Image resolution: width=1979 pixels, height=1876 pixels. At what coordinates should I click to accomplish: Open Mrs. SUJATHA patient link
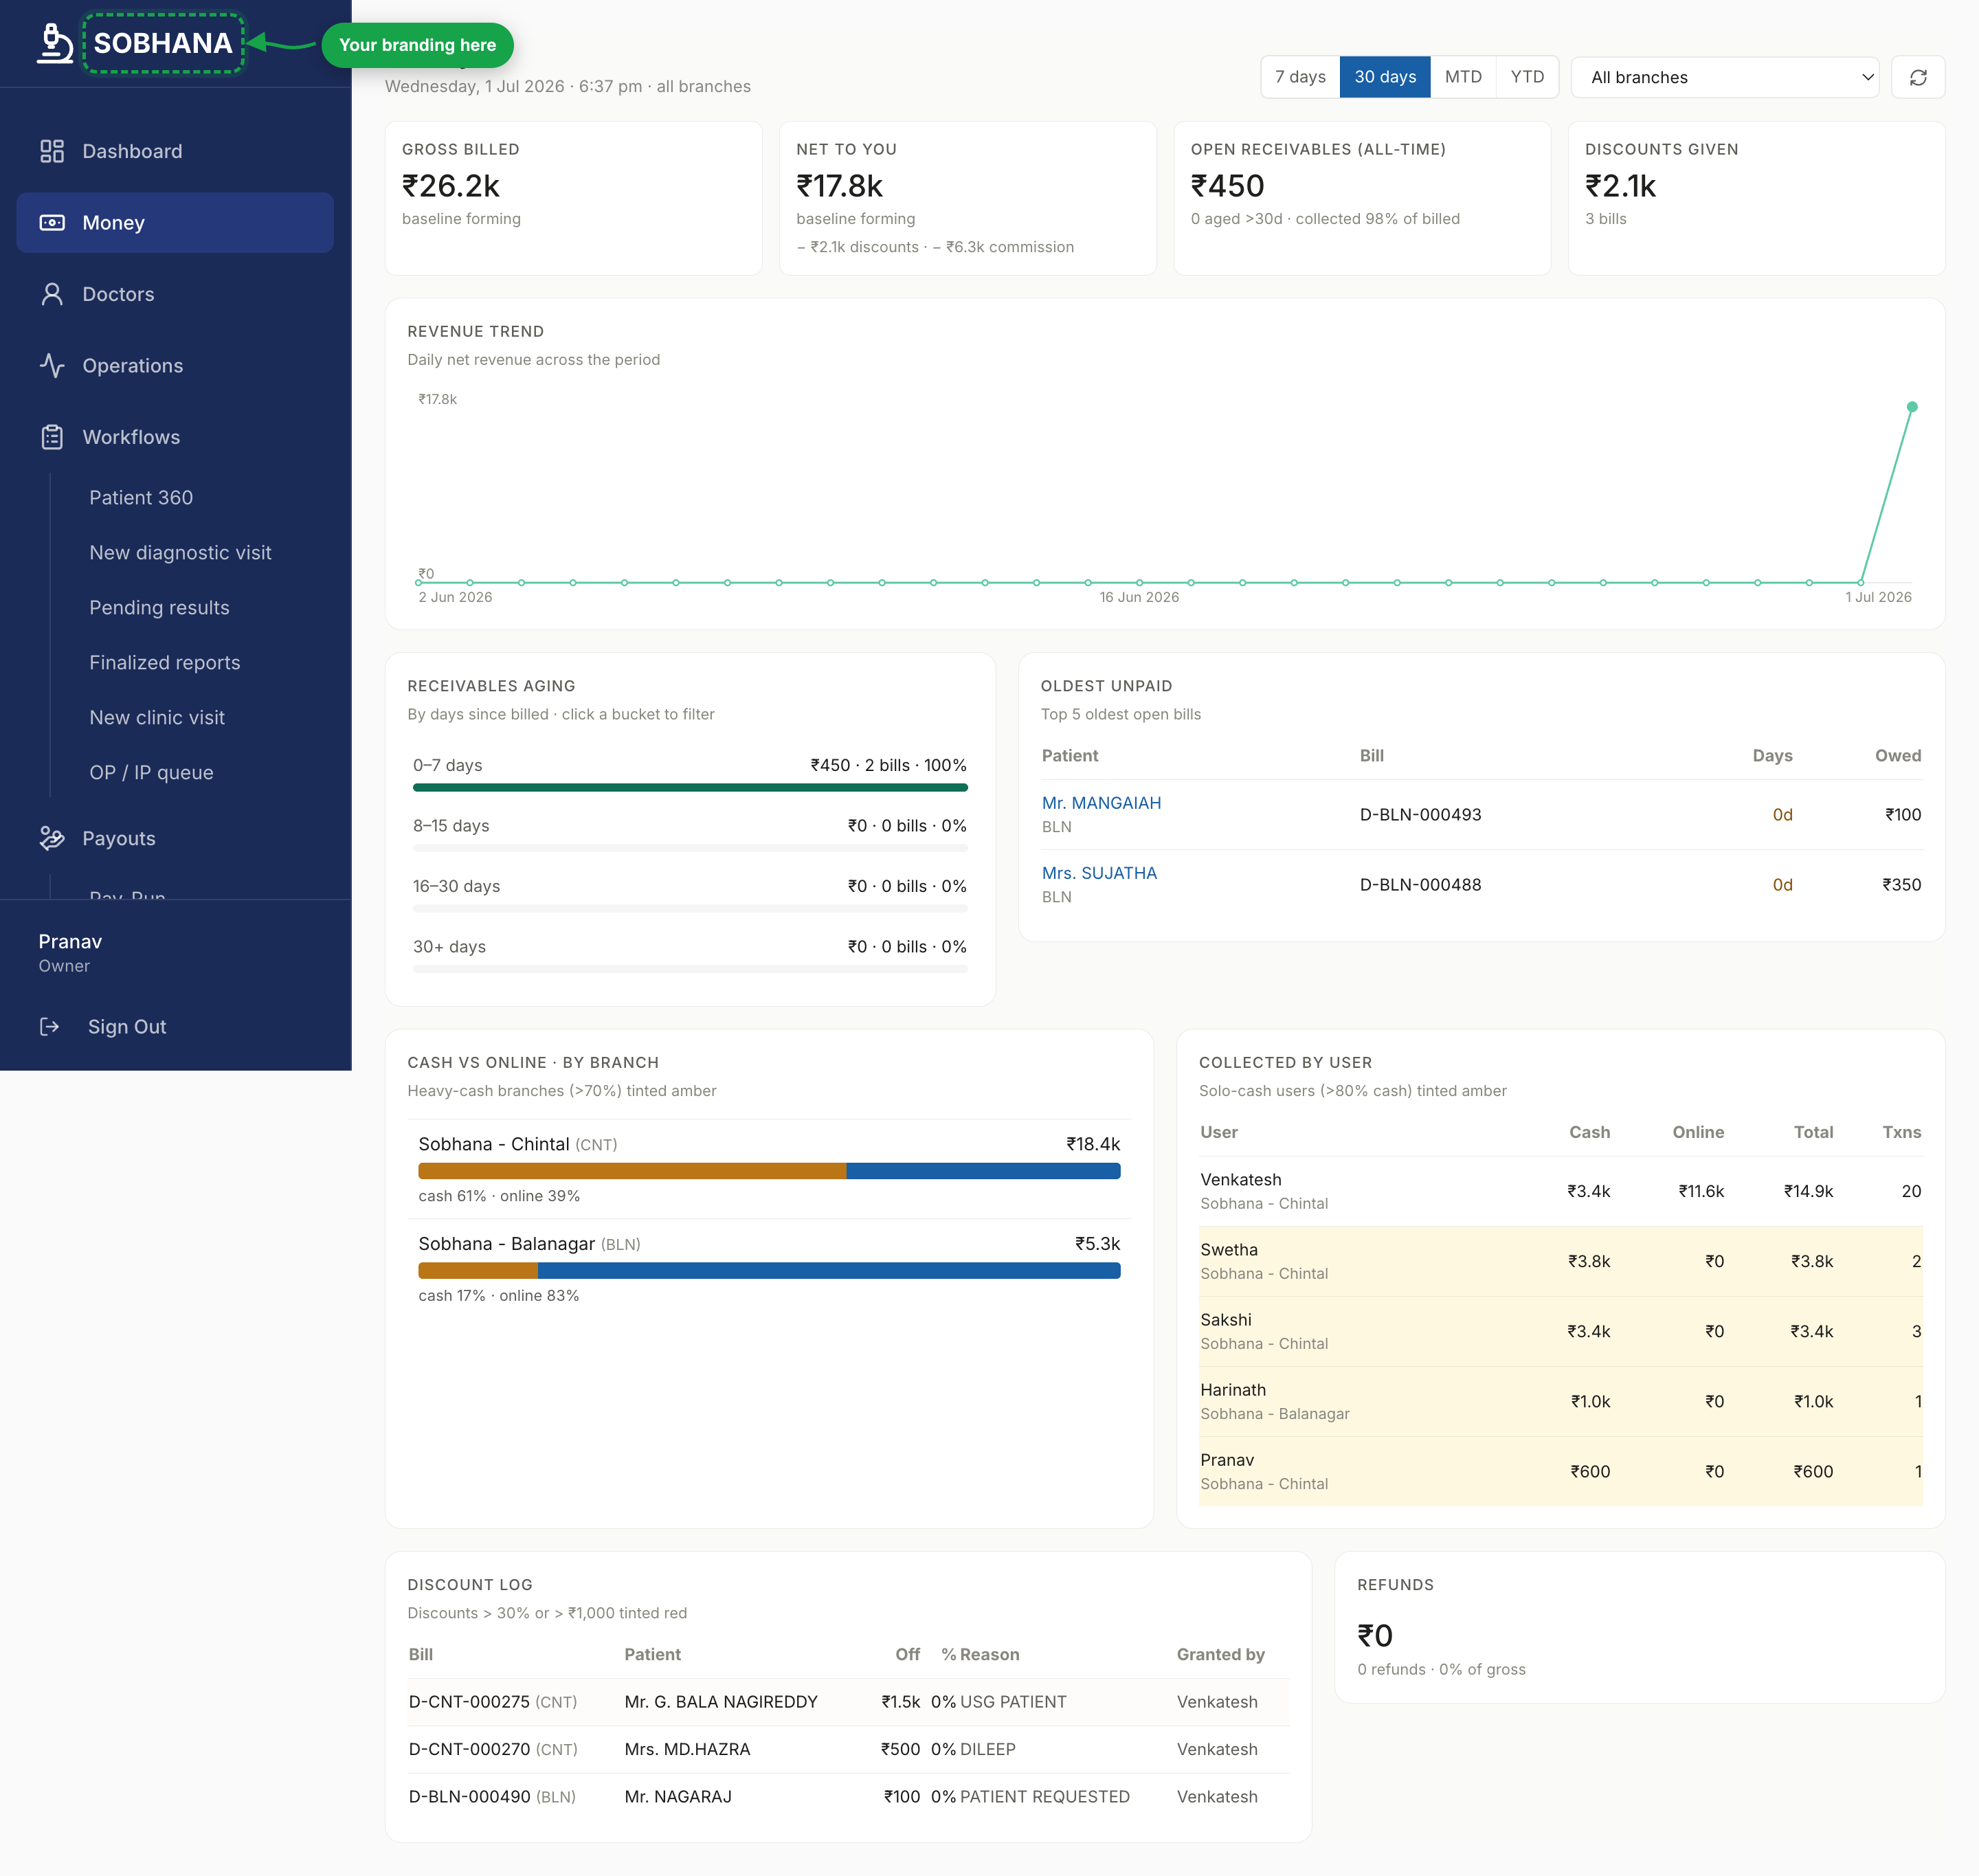tap(1099, 873)
